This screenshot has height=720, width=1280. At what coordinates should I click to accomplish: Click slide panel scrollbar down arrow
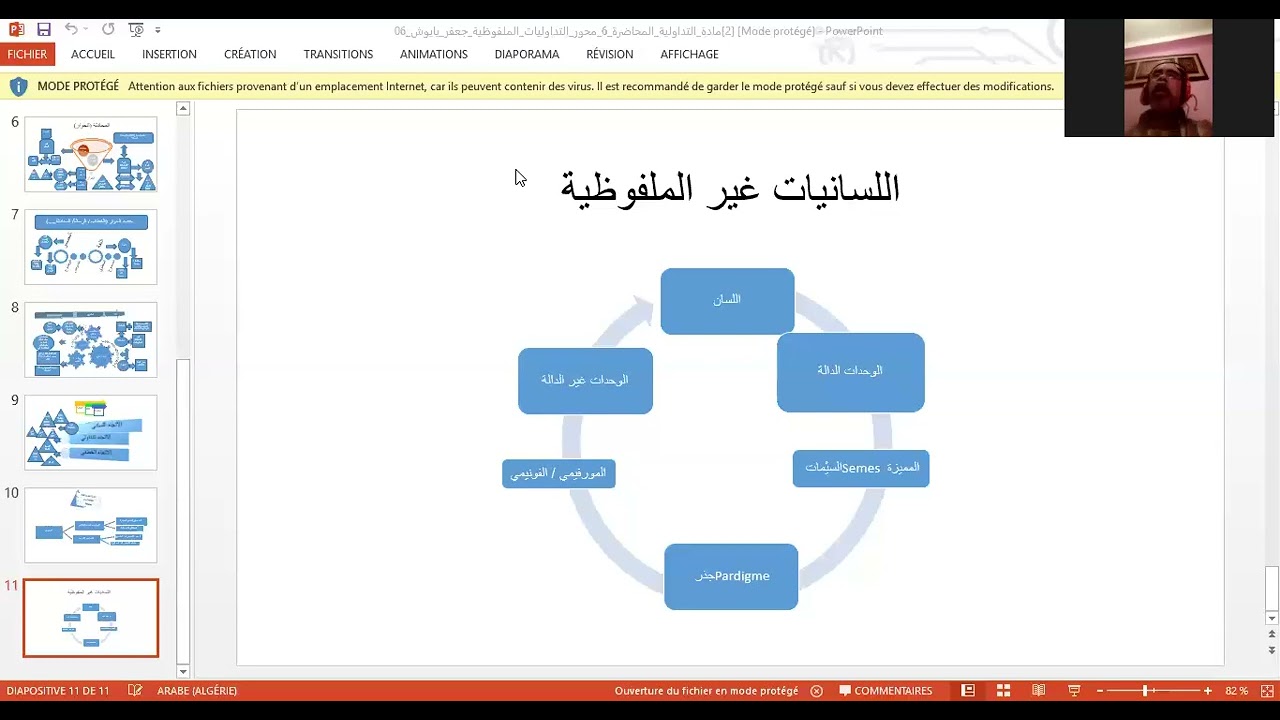click(183, 671)
